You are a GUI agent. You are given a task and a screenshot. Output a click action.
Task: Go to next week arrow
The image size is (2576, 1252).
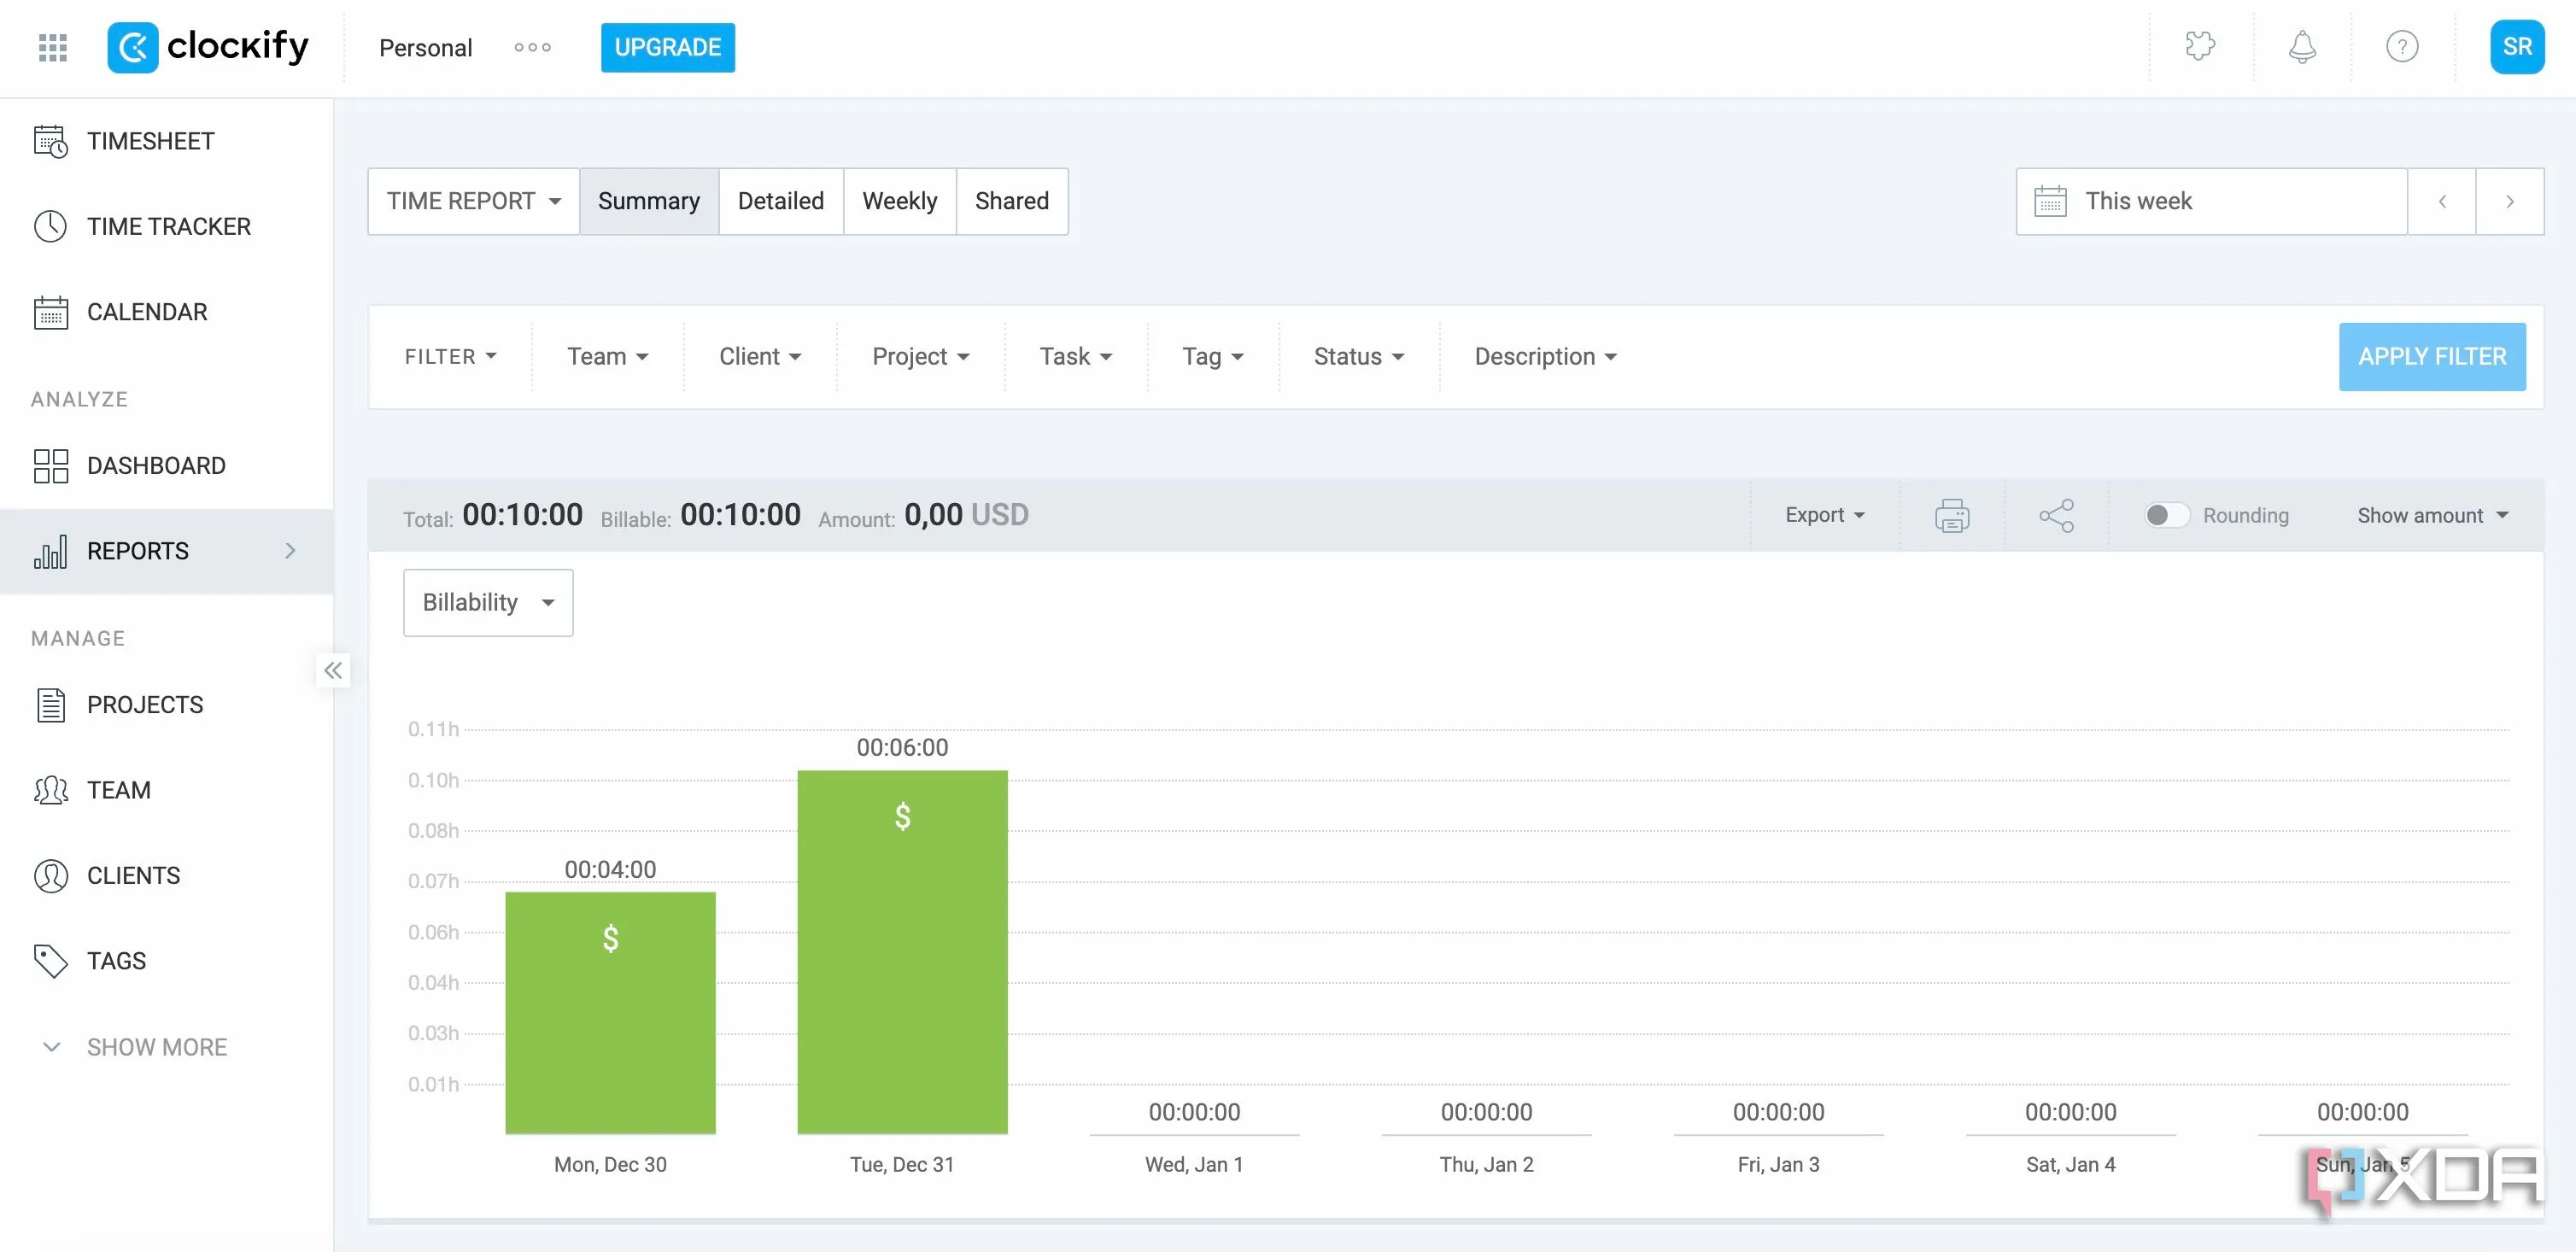click(x=2509, y=201)
